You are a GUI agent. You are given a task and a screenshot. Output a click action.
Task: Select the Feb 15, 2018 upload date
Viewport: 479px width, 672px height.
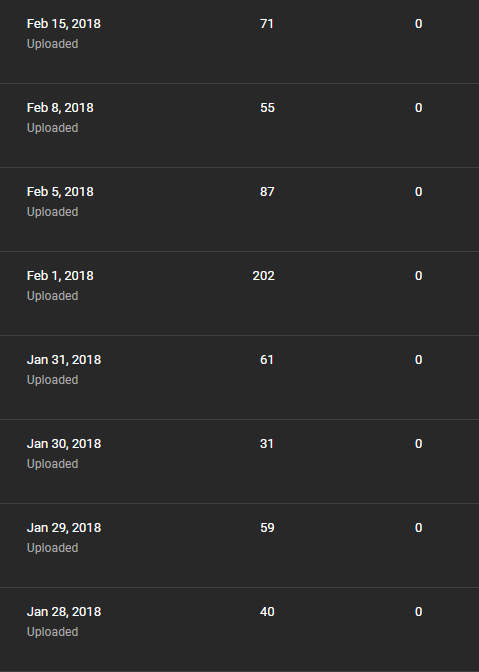coord(64,24)
